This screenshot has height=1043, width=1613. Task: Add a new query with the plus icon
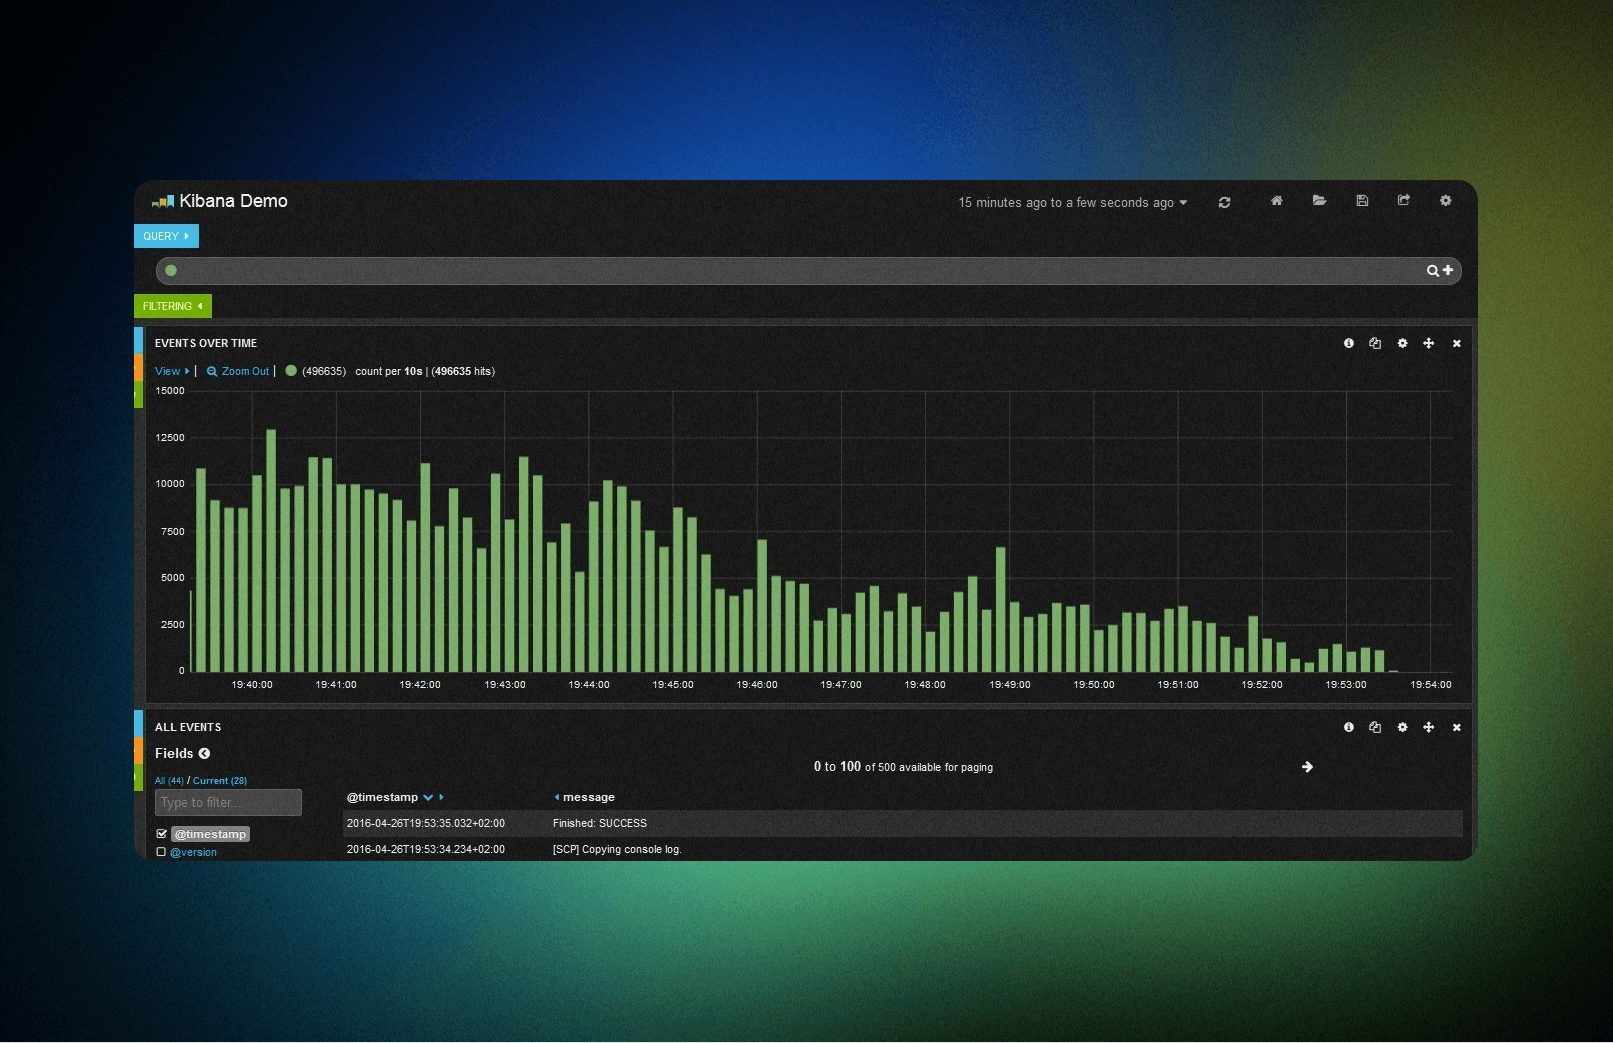pos(1448,270)
